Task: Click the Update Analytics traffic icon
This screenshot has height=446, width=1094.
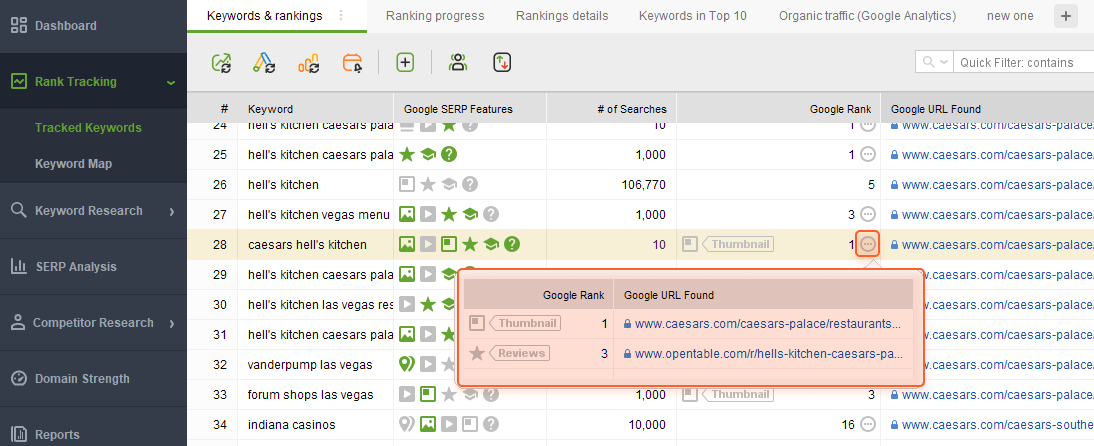Action: [x=309, y=63]
